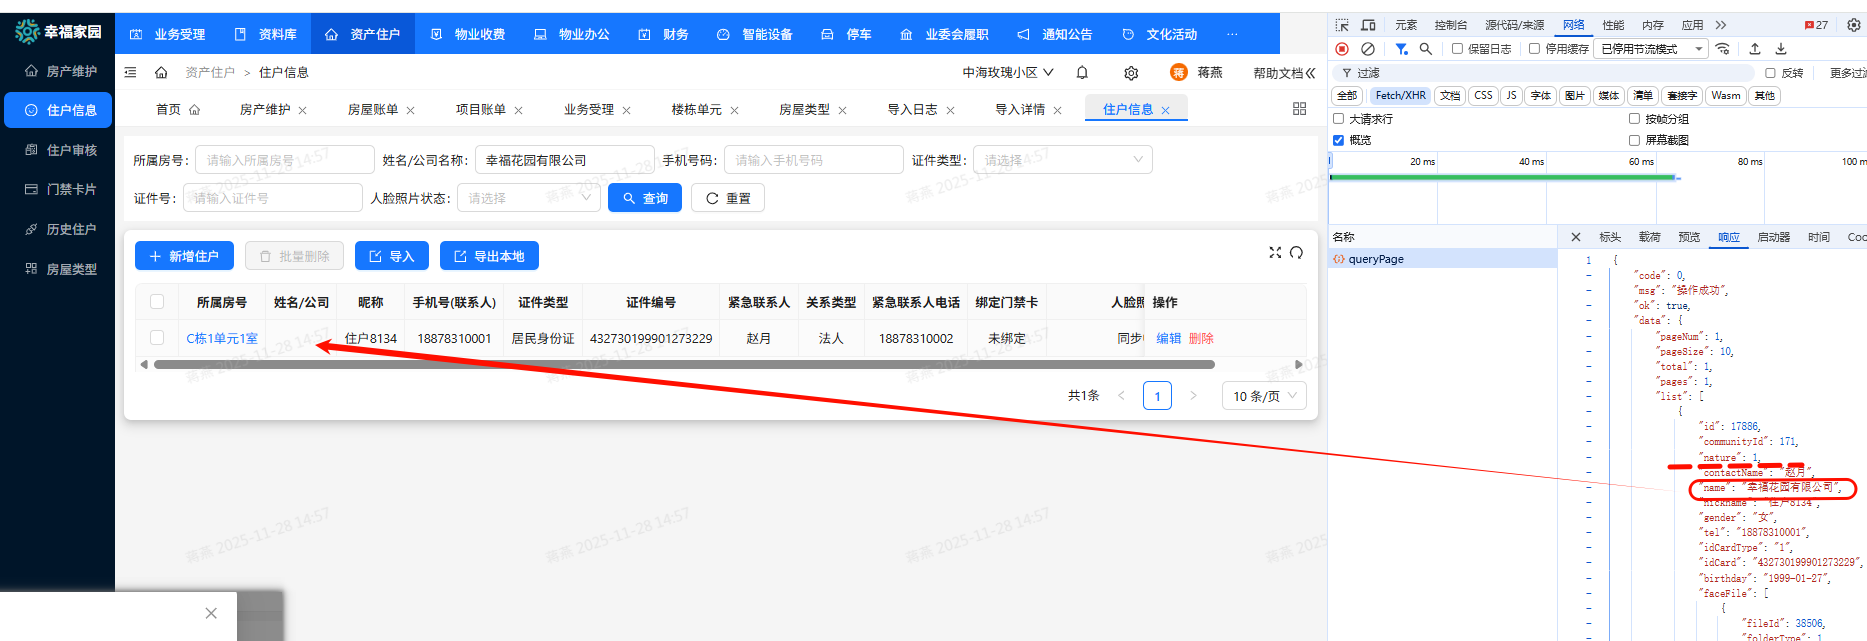Click the 编辑 link in table row

point(1168,339)
